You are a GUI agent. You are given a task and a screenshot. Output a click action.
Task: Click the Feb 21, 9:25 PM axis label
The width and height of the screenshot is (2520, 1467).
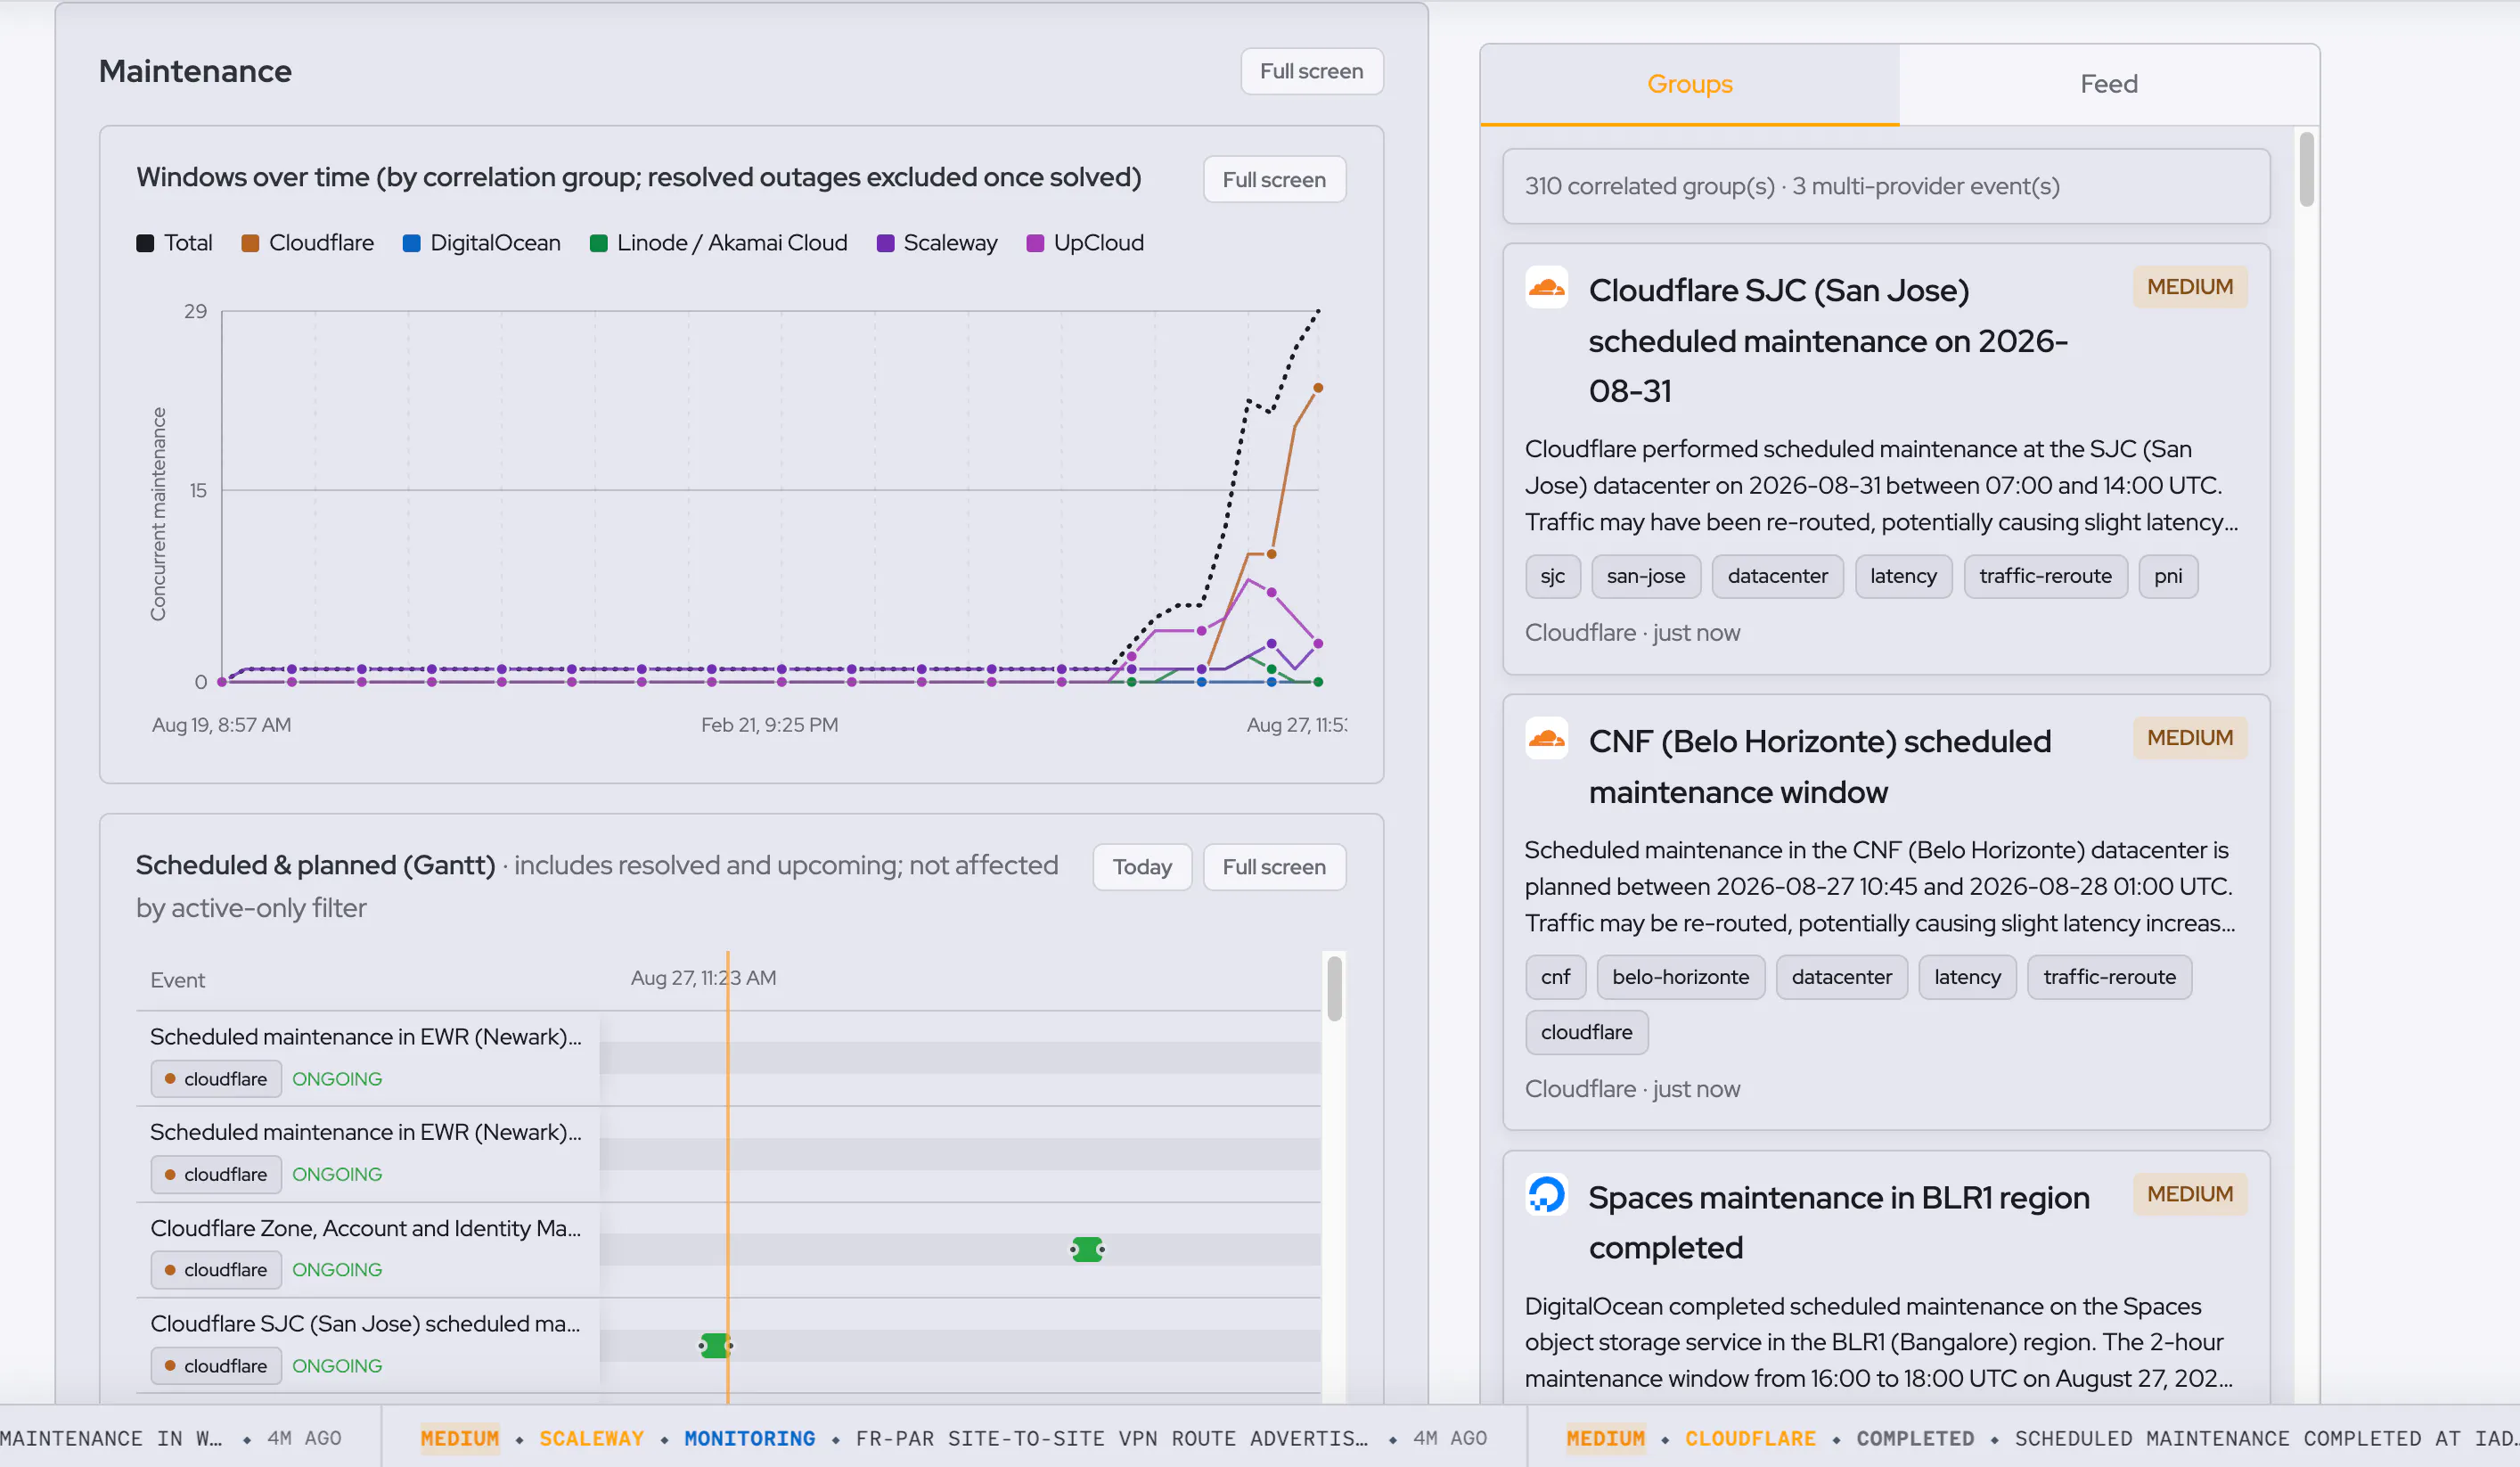(x=769, y=725)
